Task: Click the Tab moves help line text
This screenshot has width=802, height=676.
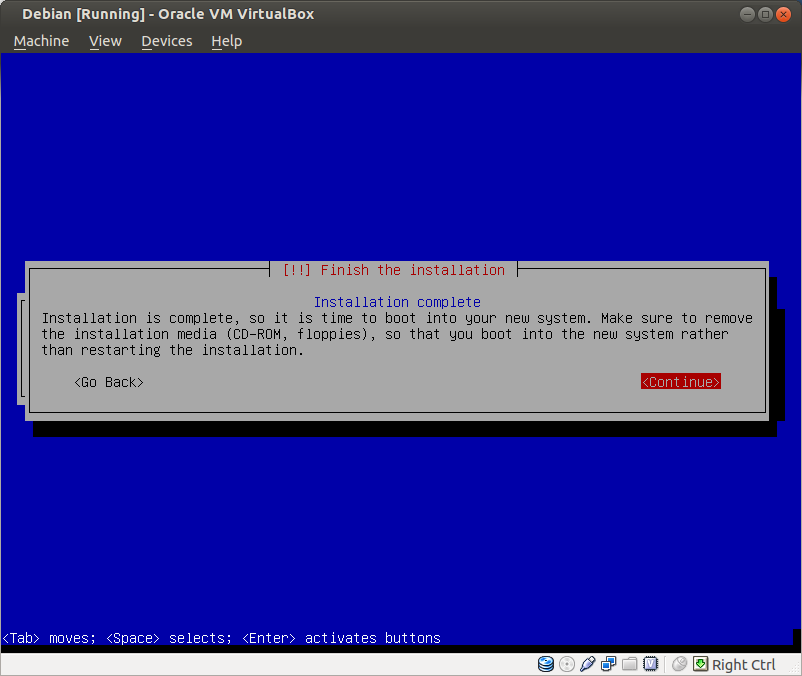Action: [x=221, y=638]
